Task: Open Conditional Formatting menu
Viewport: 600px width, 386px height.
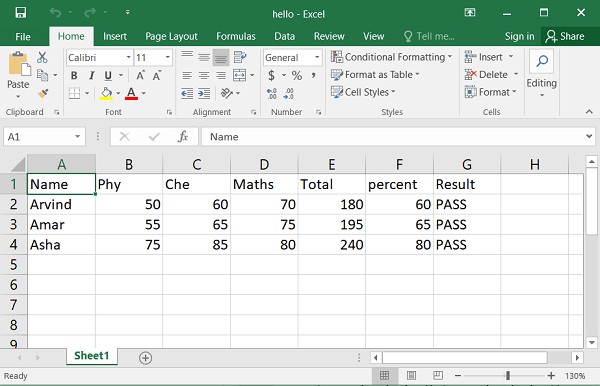Action: [391, 57]
